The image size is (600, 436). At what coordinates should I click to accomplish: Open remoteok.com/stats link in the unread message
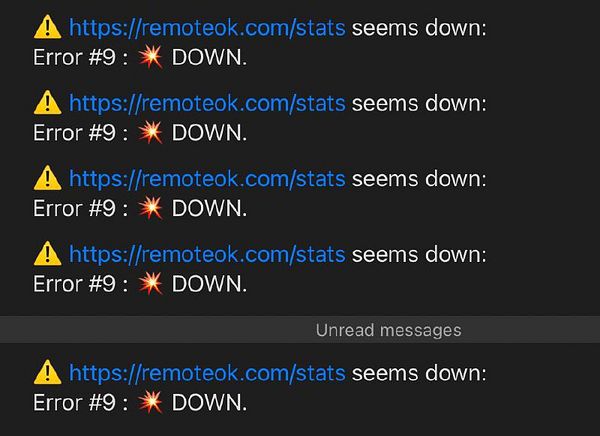tap(207, 374)
